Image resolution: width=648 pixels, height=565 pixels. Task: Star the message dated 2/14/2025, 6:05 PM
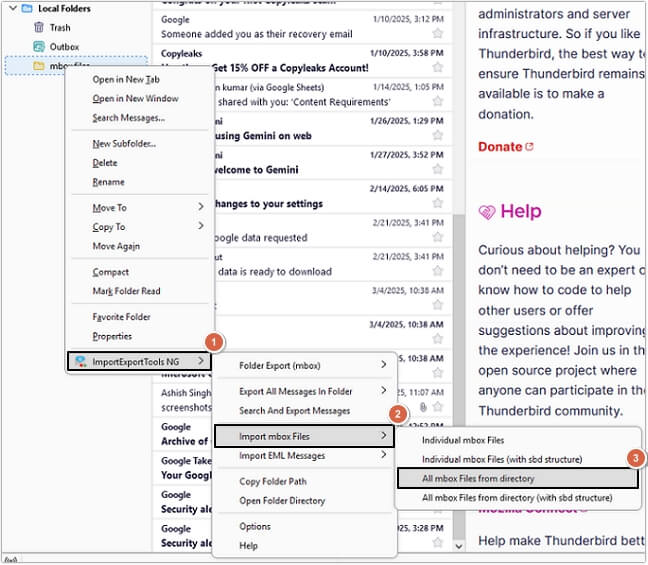(x=437, y=204)
